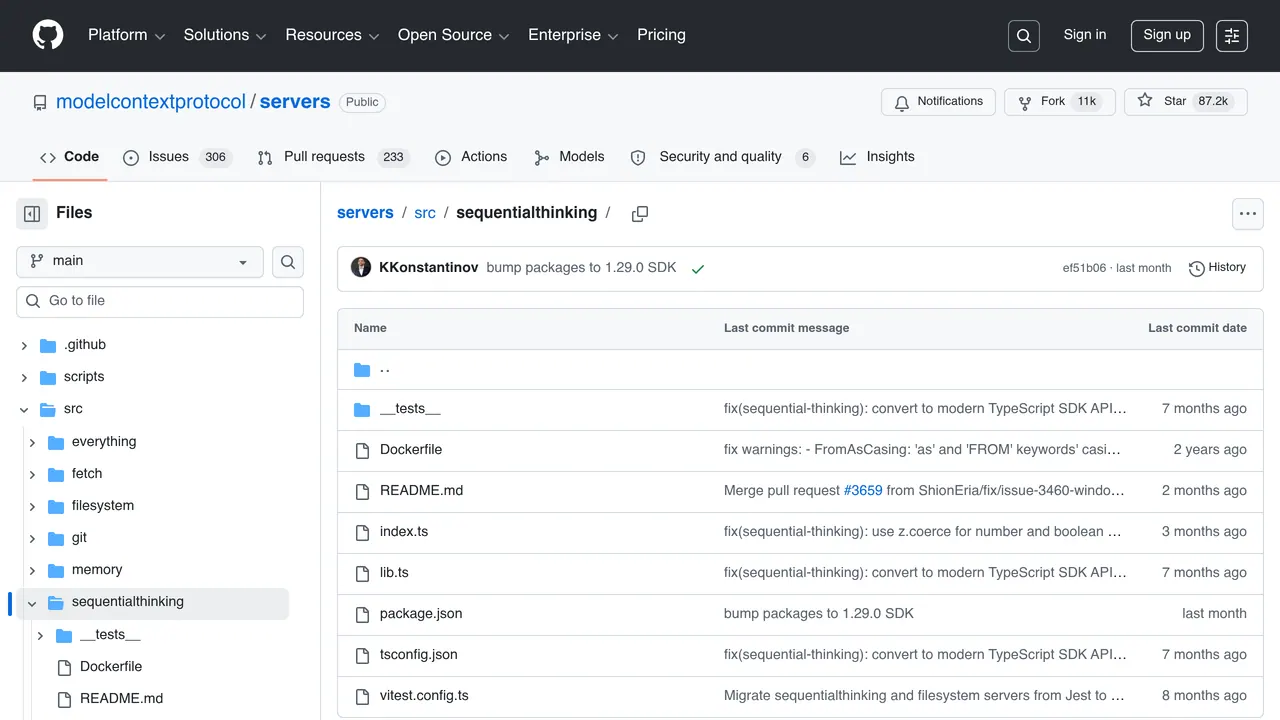This screenshot has width=1280, height=720.
Task: Switch to the Issues tab
Action: (177, 157)
